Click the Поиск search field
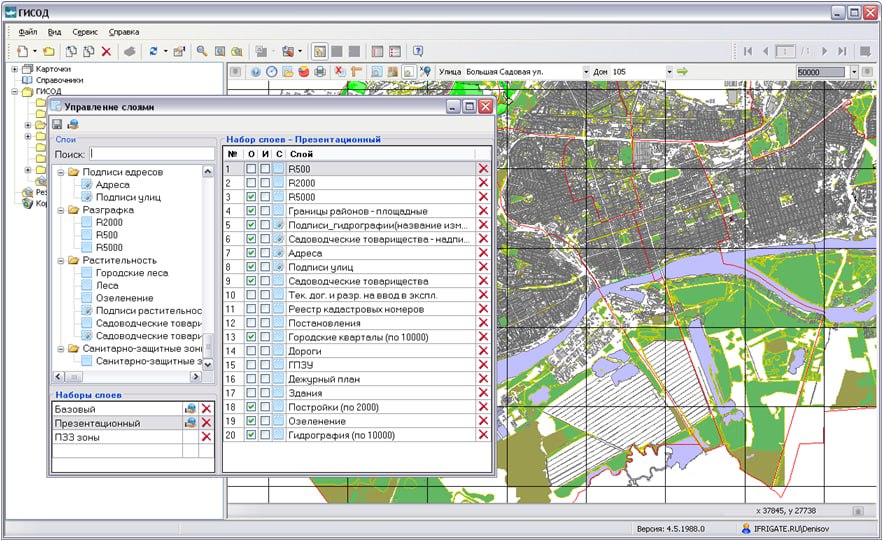883x541 pixels. [x=151, y=154]
